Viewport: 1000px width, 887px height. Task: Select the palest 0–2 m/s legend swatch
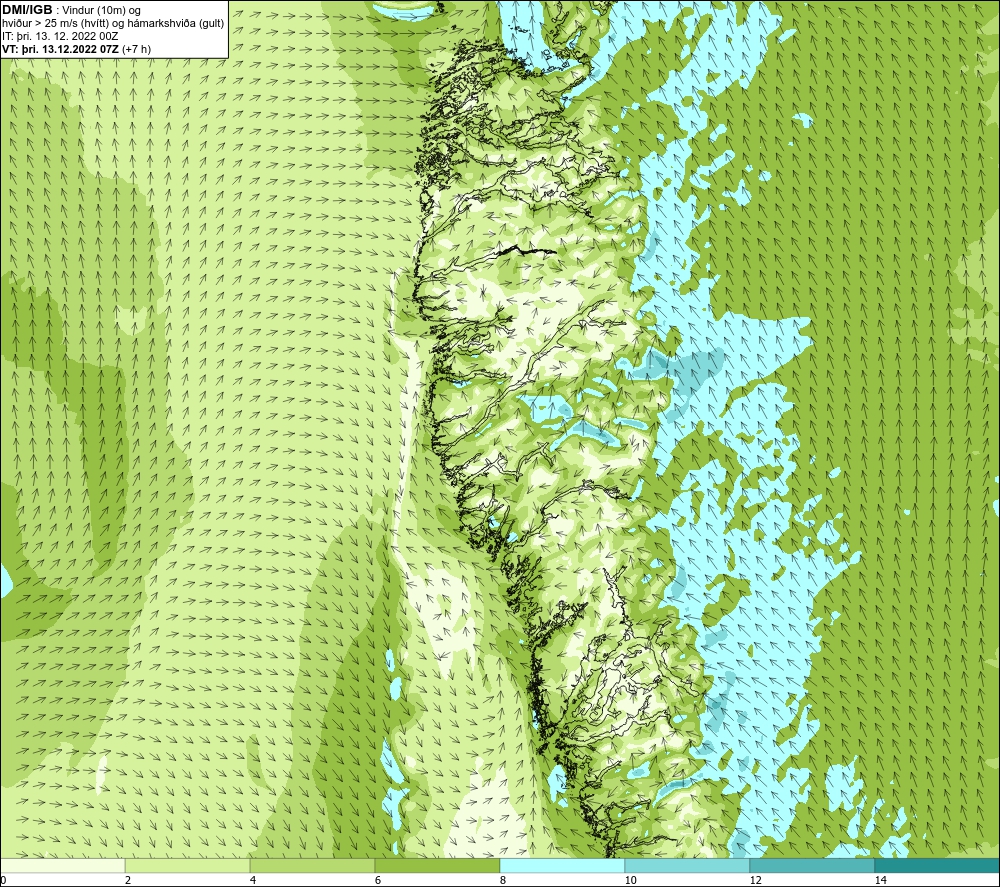click(x=62, y=865)
